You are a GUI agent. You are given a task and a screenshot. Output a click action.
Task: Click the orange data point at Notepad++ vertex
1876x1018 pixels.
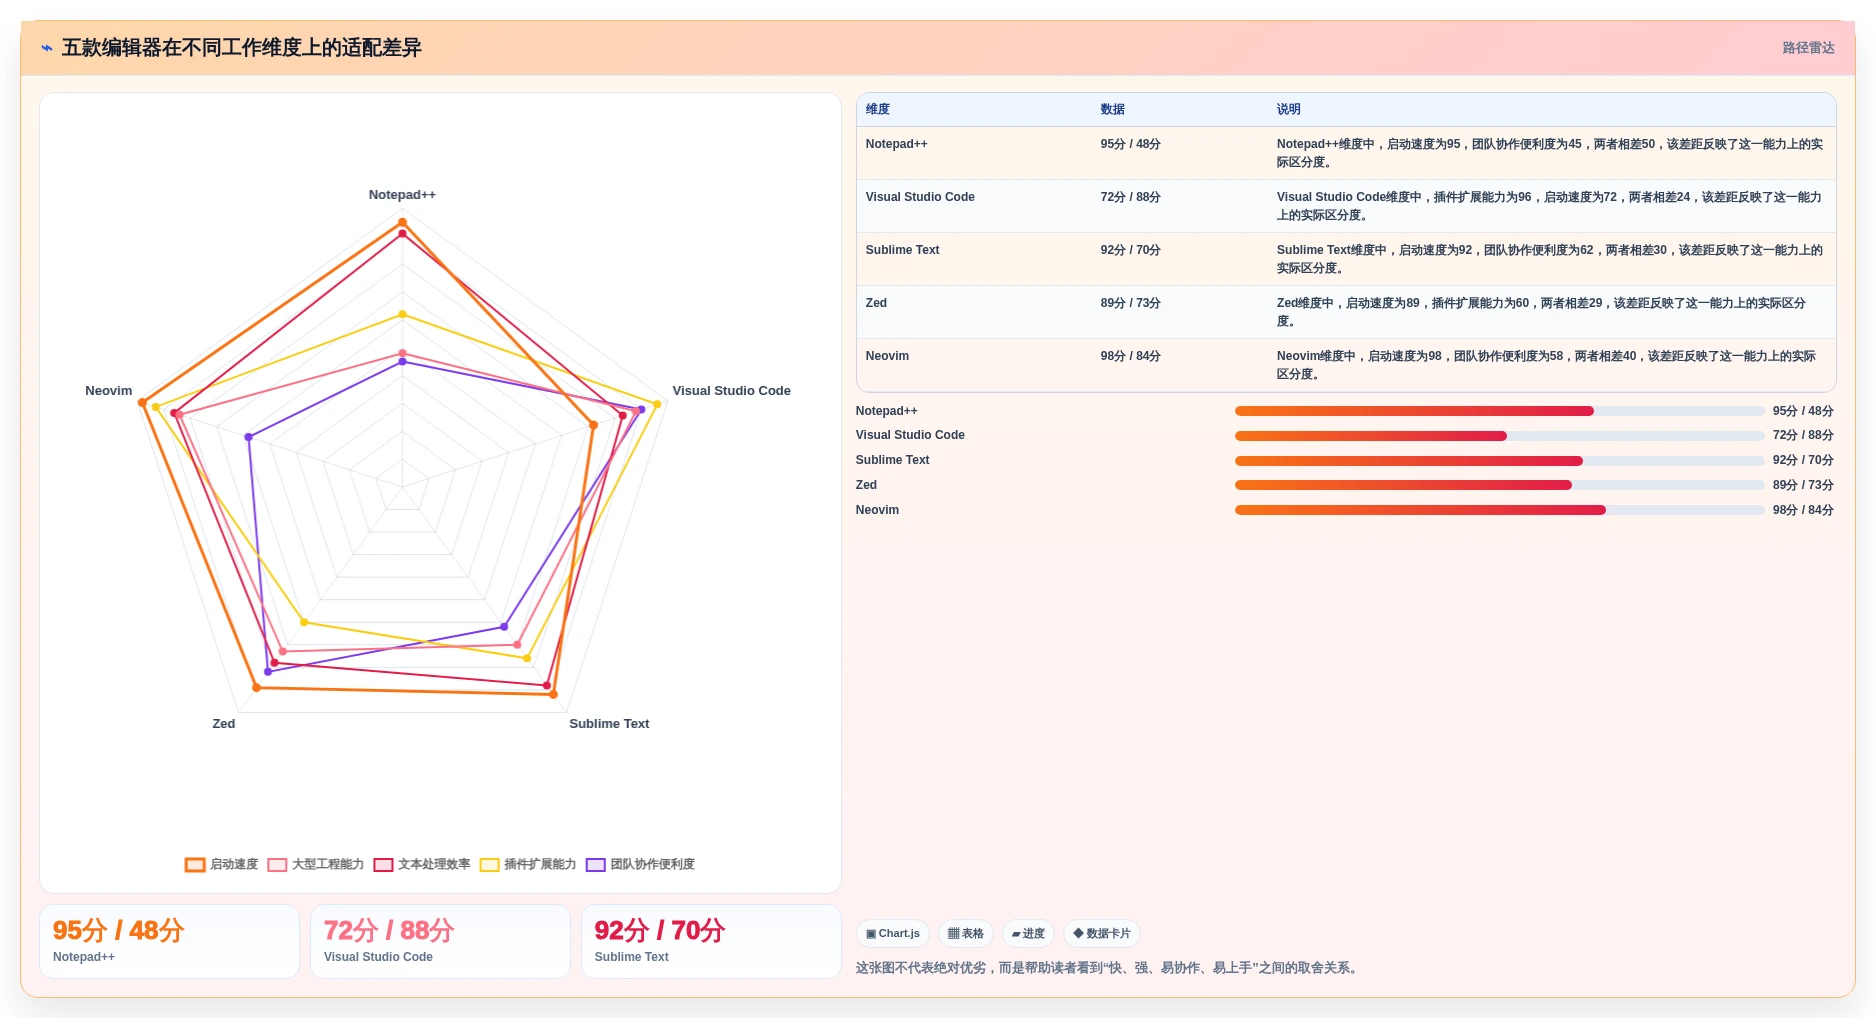402,222
